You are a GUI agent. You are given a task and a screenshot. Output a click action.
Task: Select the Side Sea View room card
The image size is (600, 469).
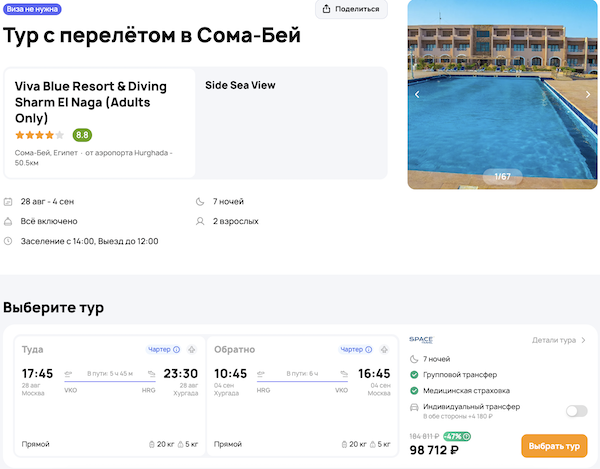[291, 122]
